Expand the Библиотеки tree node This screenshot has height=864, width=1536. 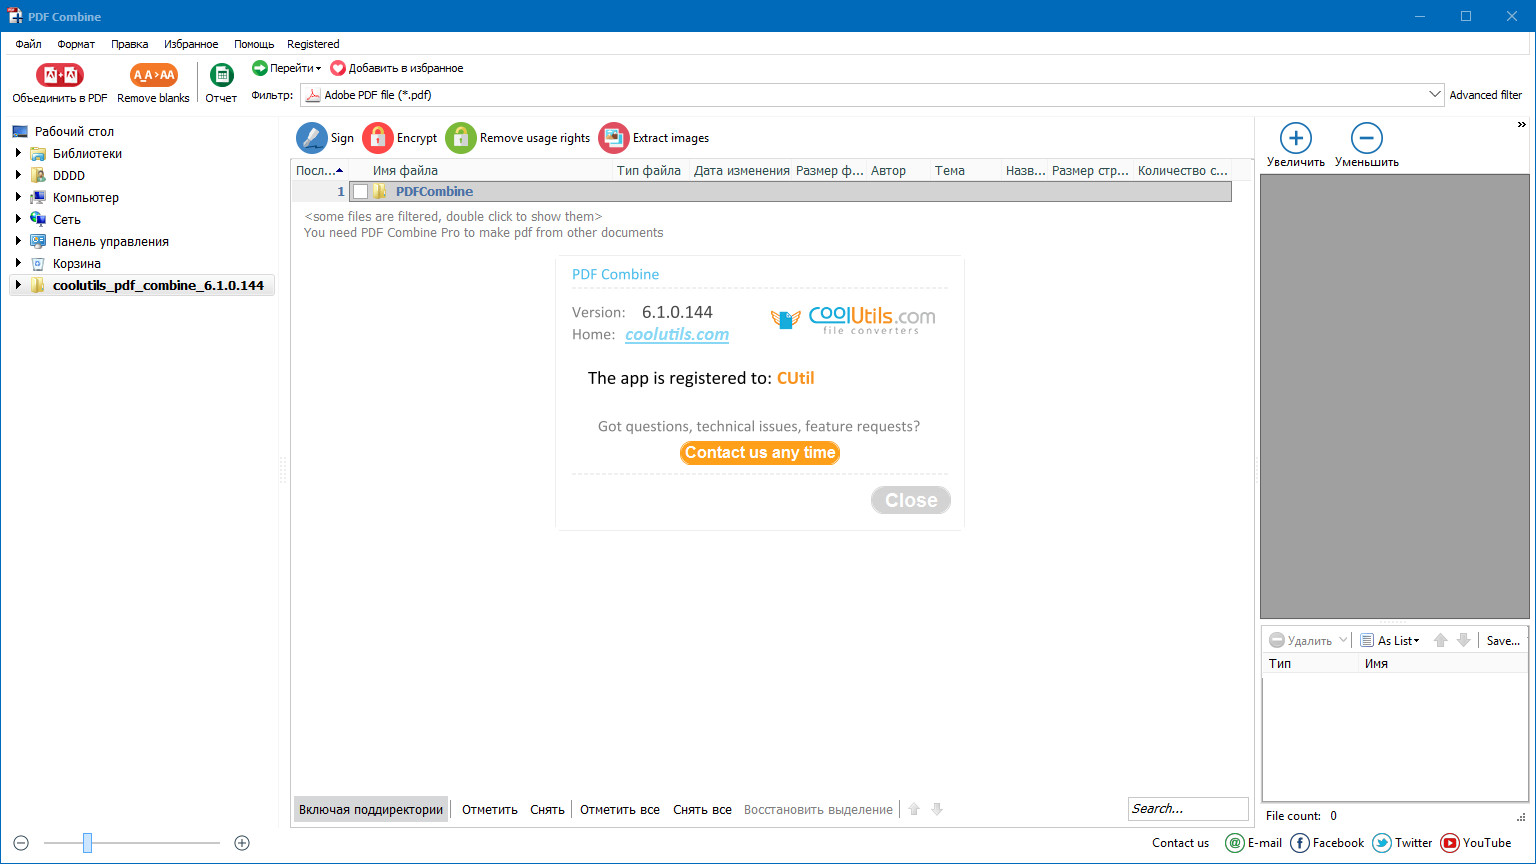[x=18, y=153]
